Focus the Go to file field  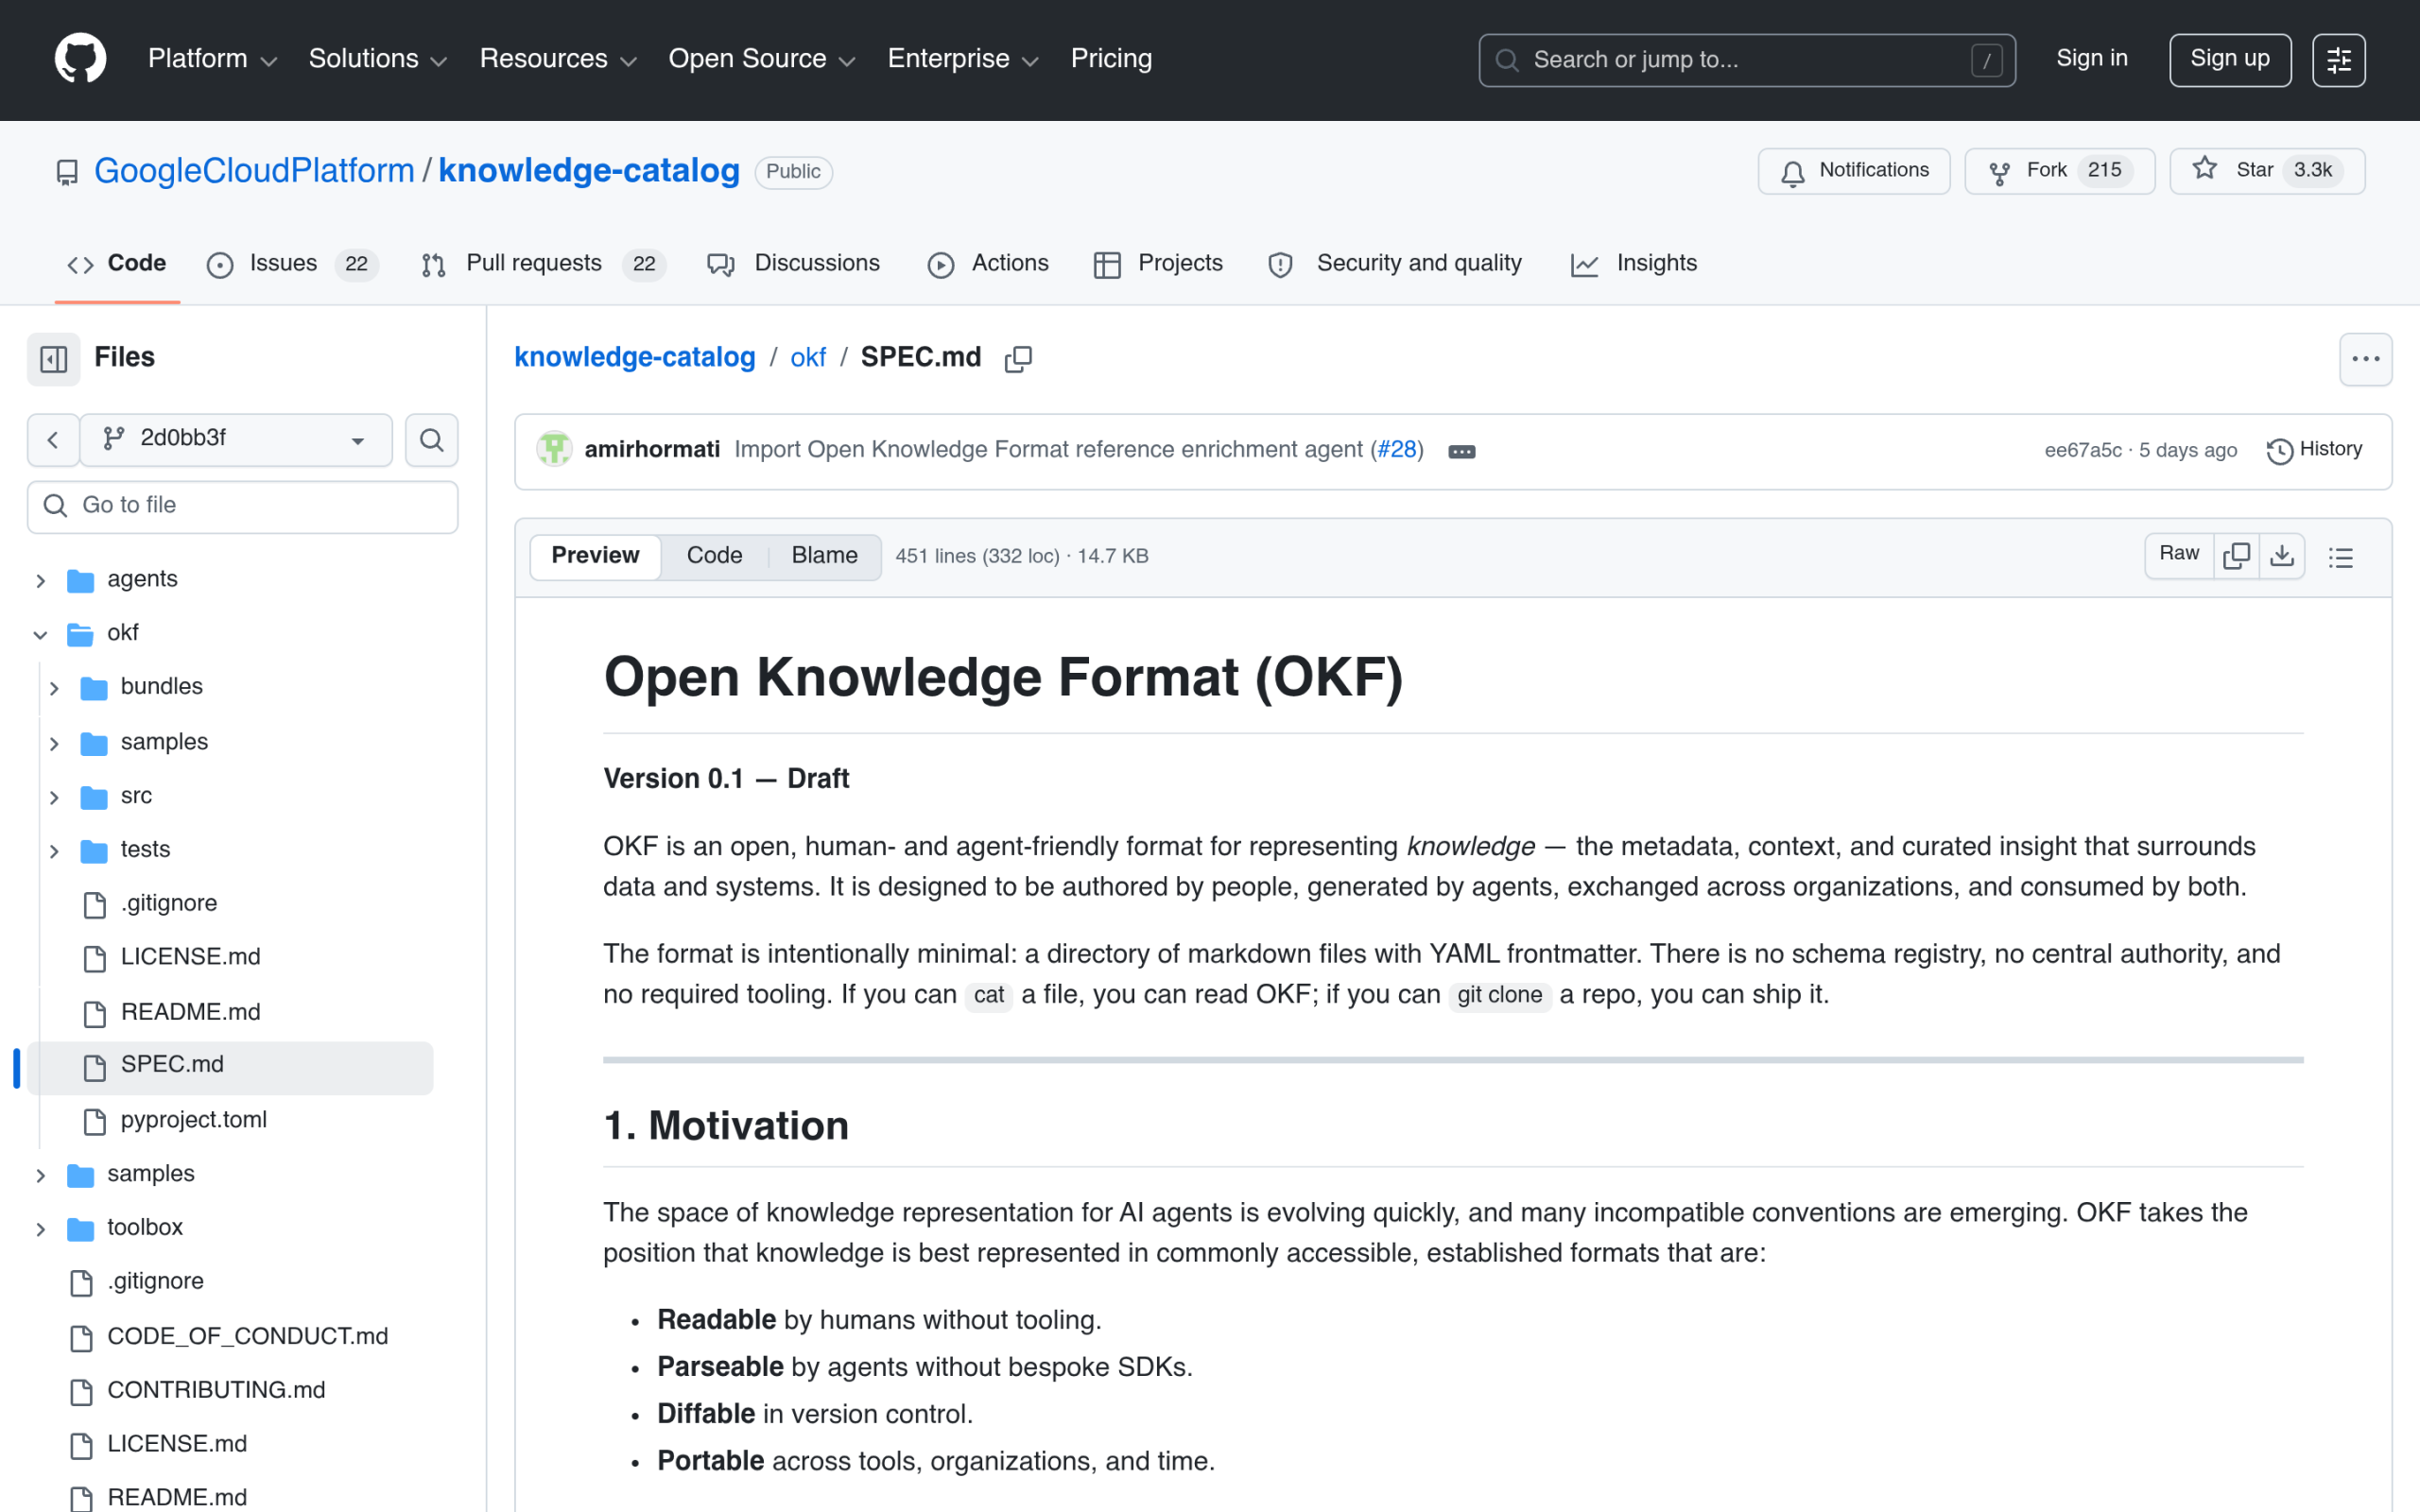point(242,506)
